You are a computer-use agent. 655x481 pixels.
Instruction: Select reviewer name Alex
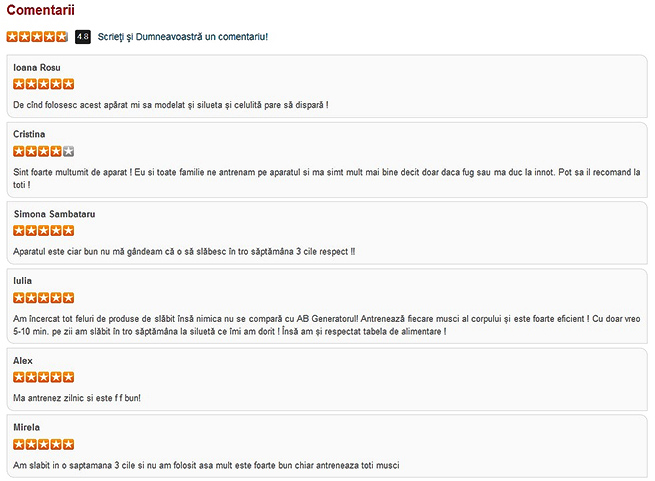tap(23, 360)
